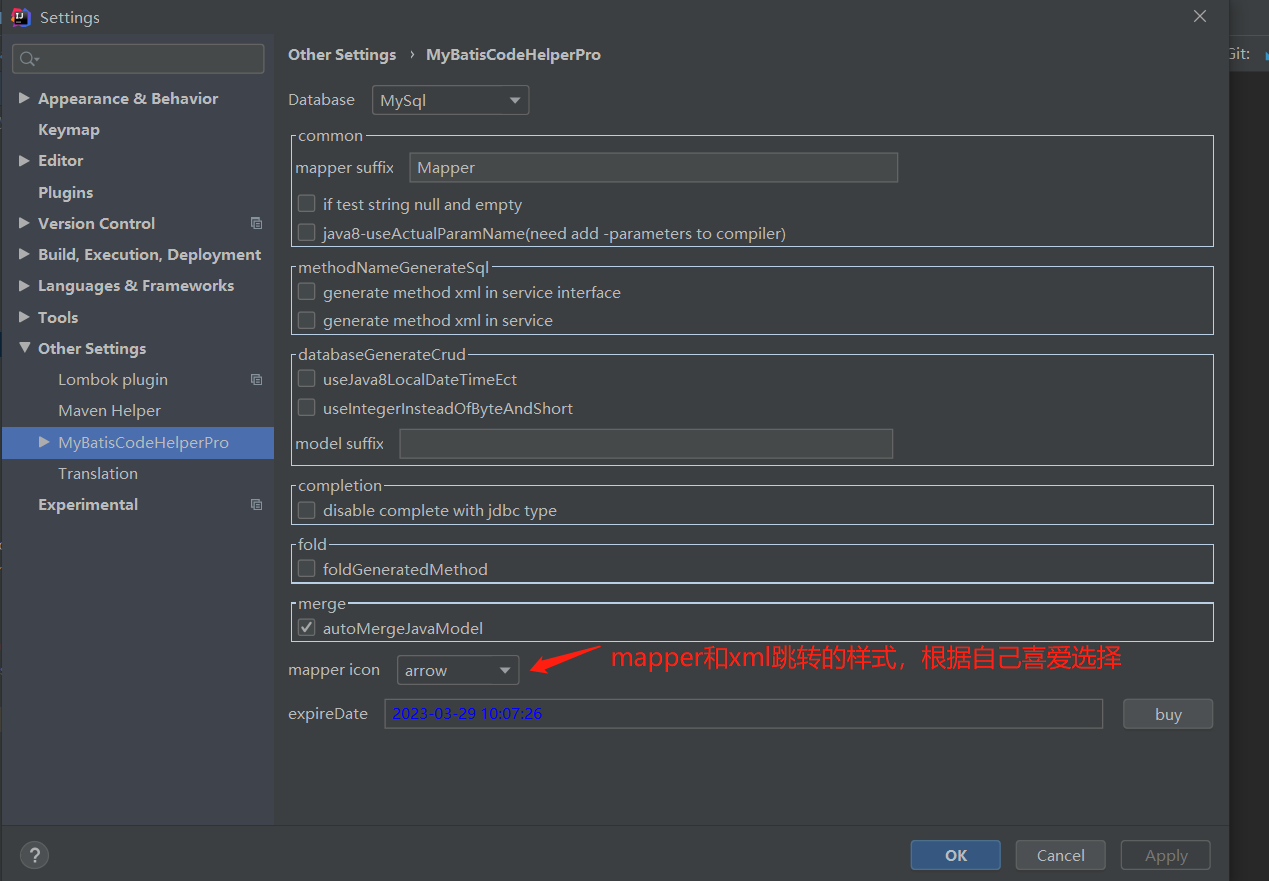Enable "if test string null and empty"
The image size is (1269, 881).
pos(306,203)
